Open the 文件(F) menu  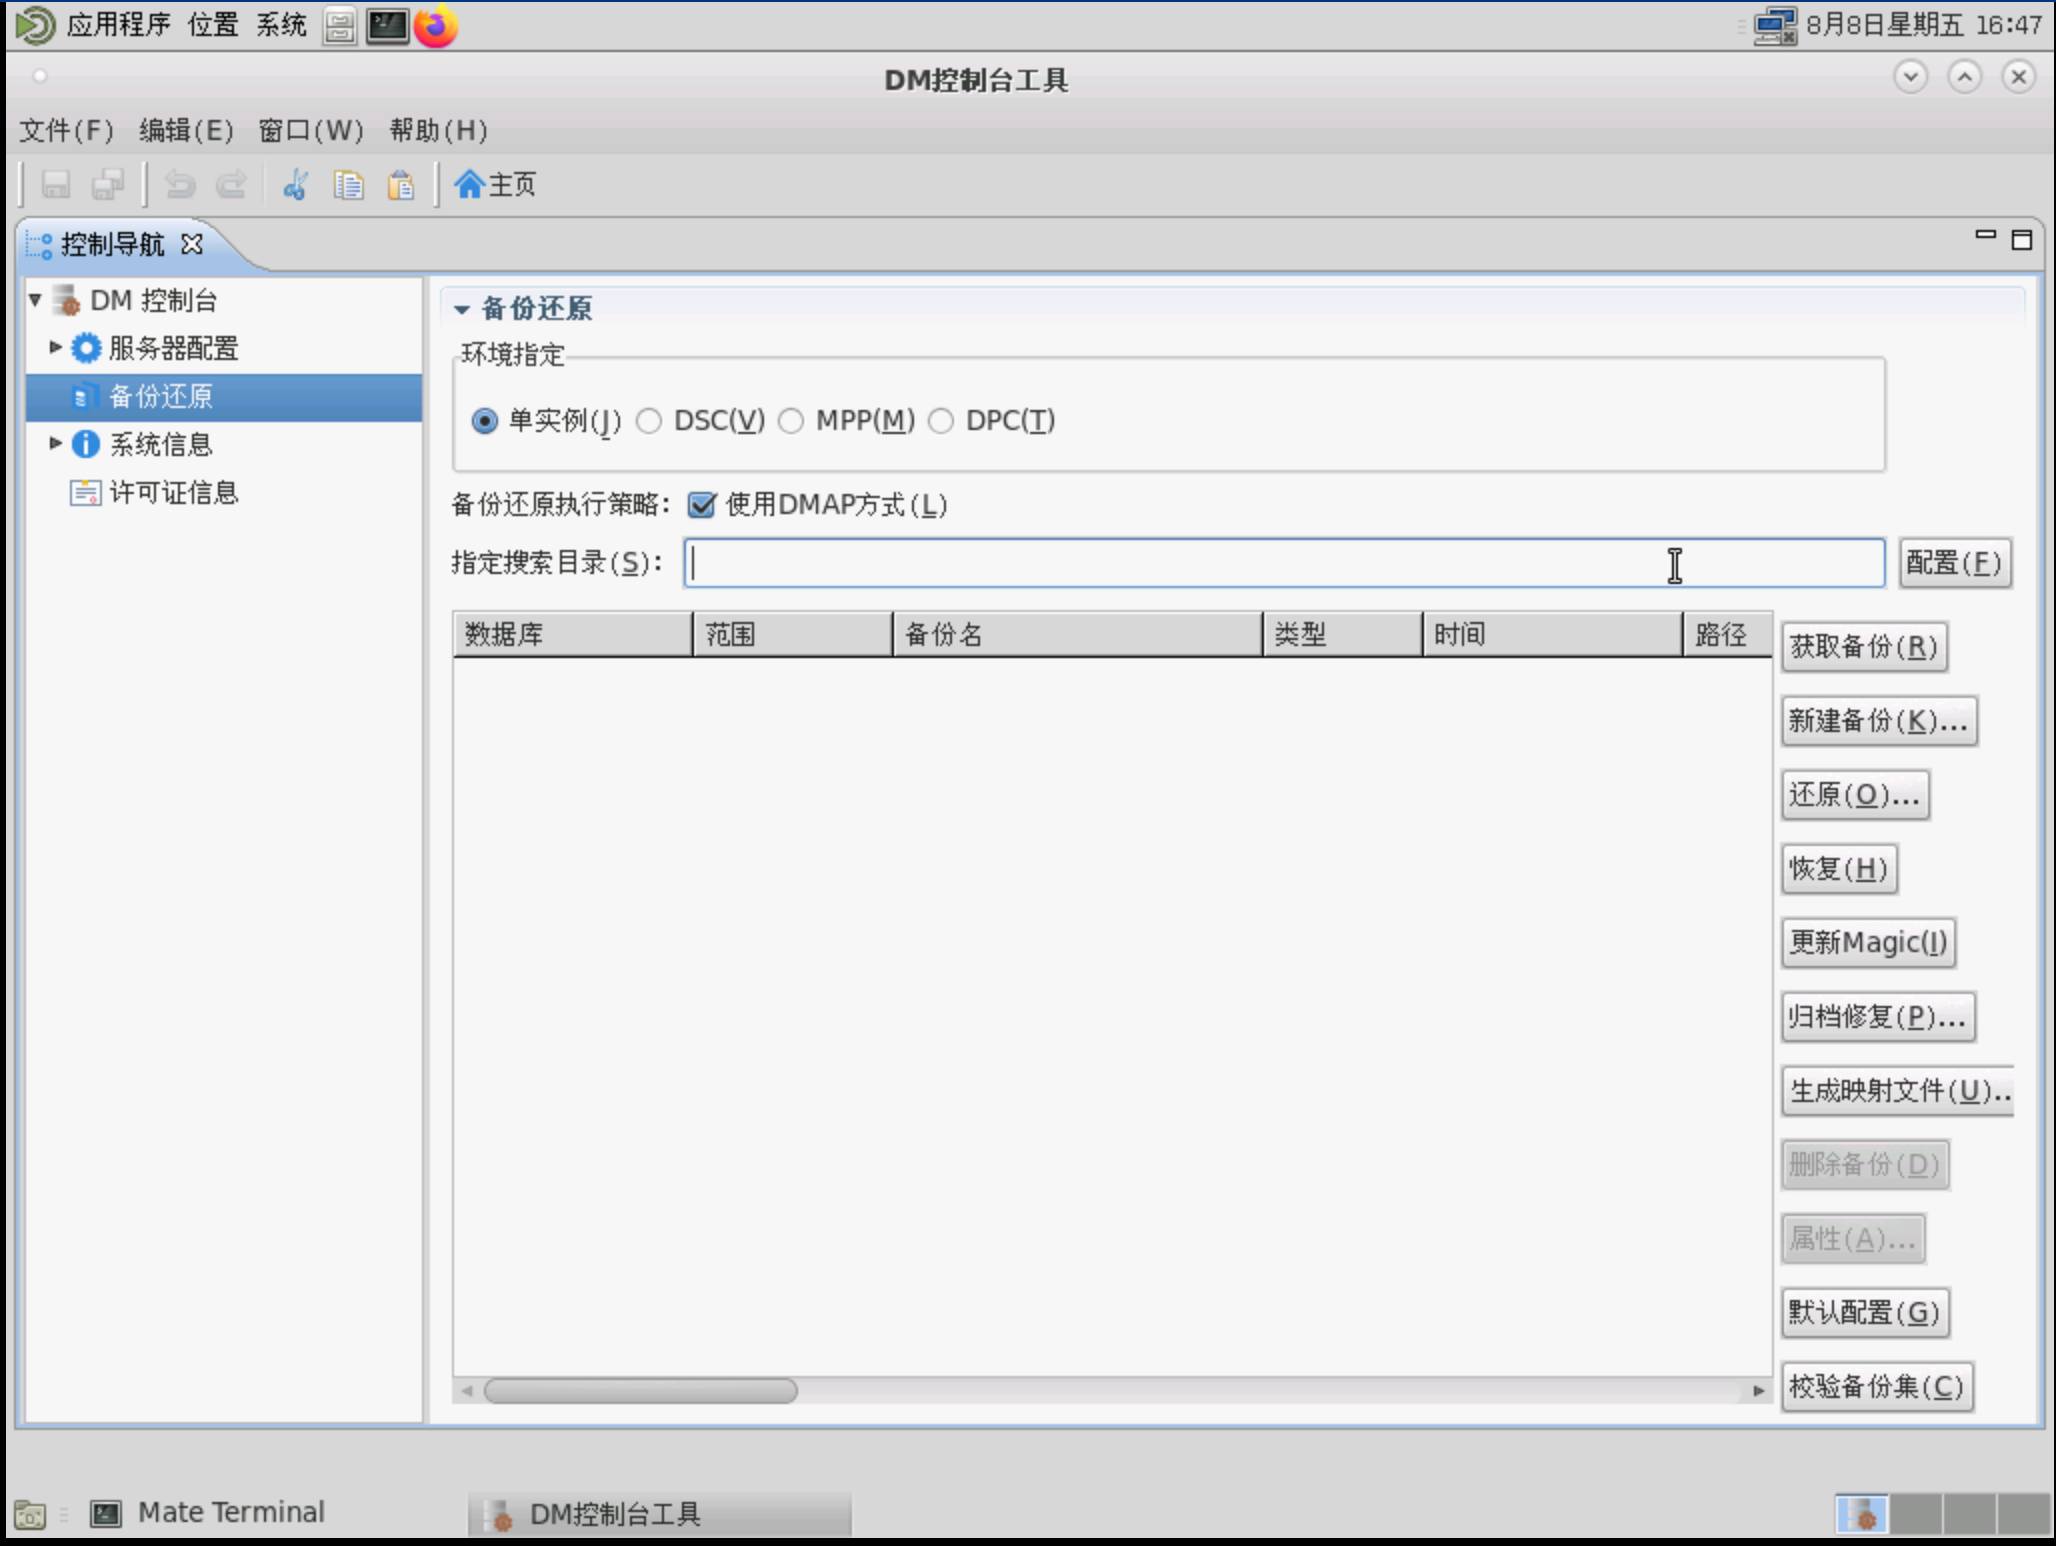pyautogui.click(x=66, y=130)
